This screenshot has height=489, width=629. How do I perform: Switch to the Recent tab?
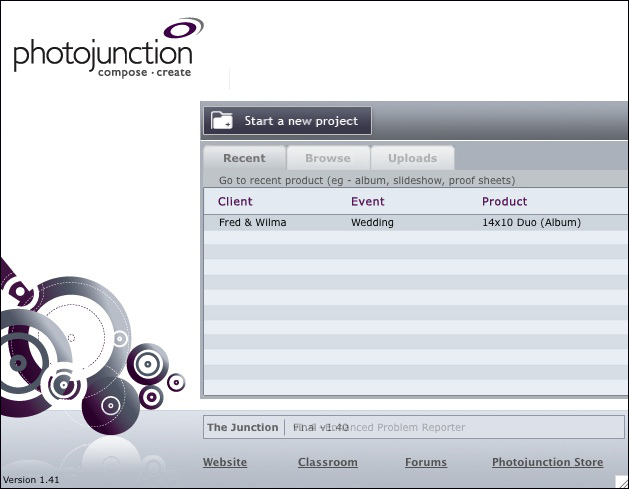[x=244, y=158]
